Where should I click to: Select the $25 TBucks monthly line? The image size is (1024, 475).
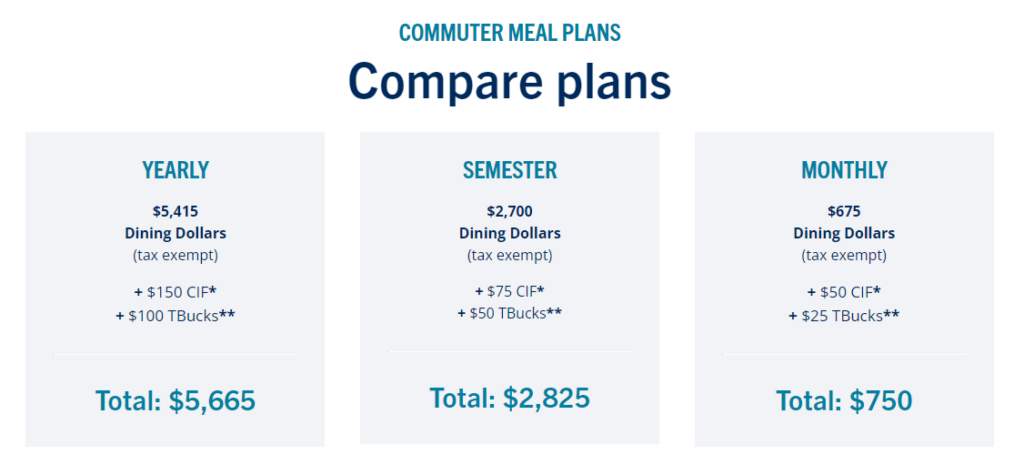[844, 316]
